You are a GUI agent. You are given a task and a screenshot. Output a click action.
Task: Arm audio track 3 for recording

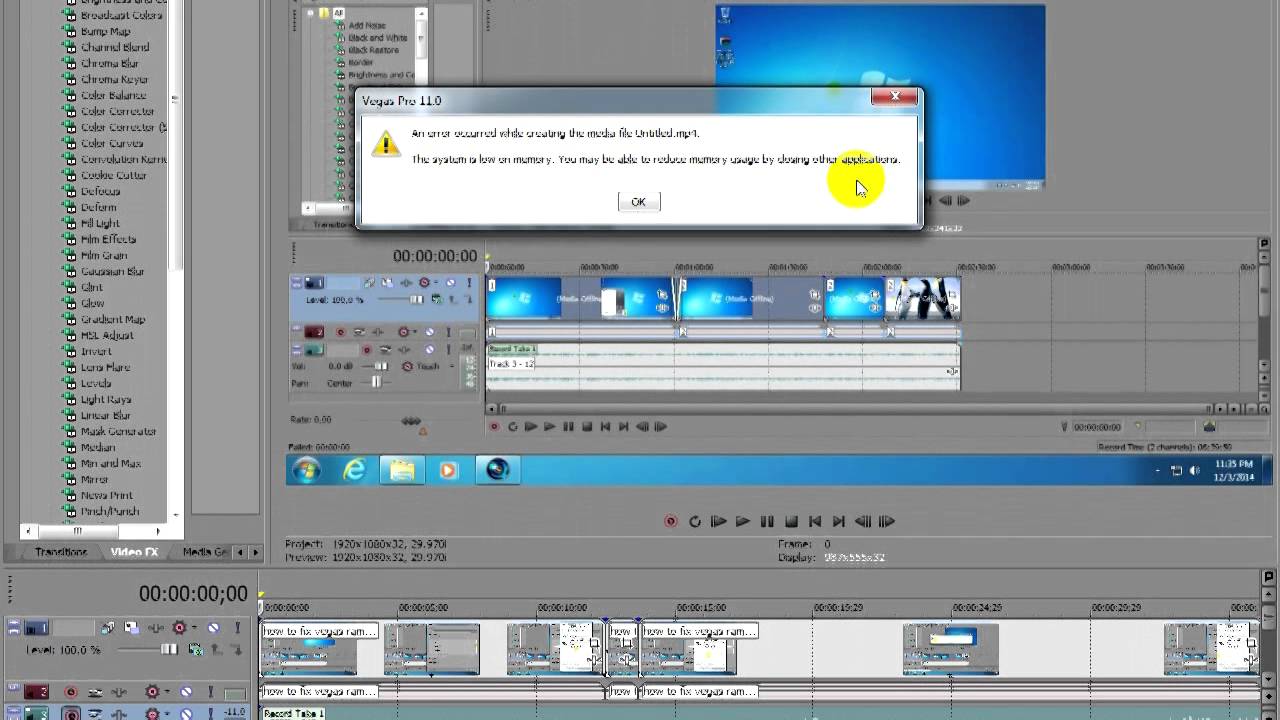pos(70,714)
